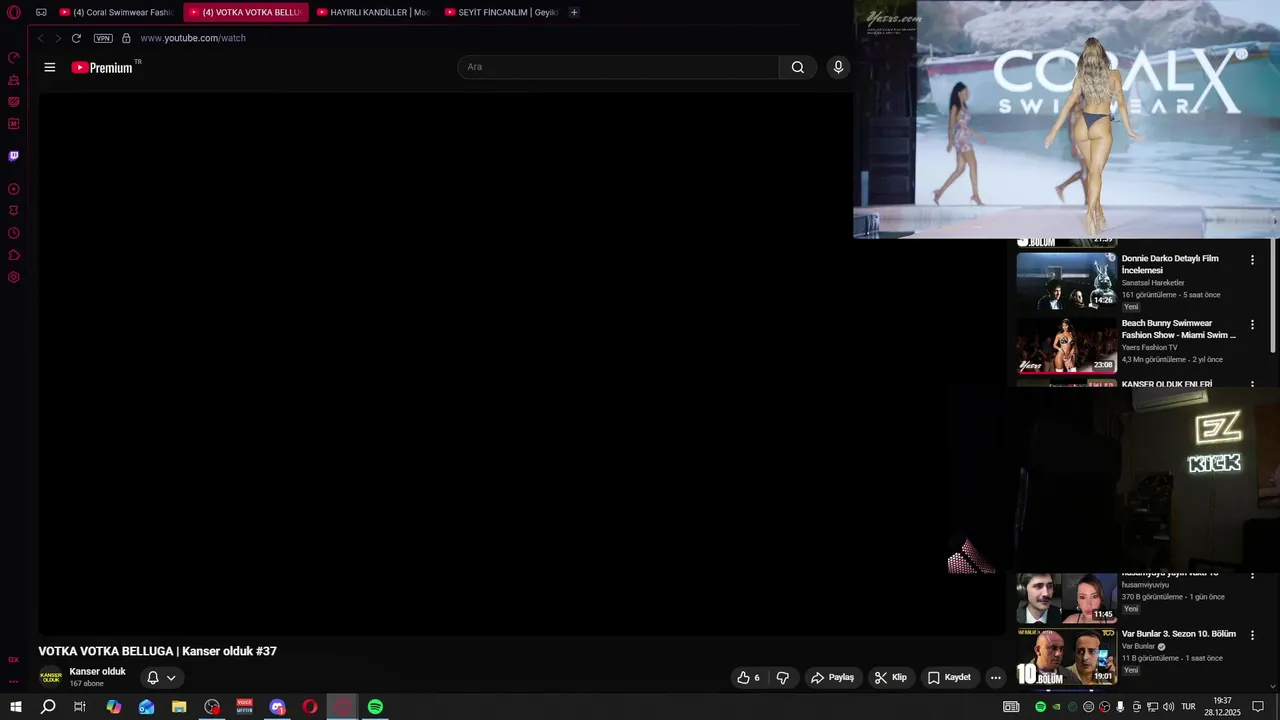This screenshot has width=1280, height=720.
Task: Open the SEYİT FİNCANLIM tab
Action: (501, 12)
